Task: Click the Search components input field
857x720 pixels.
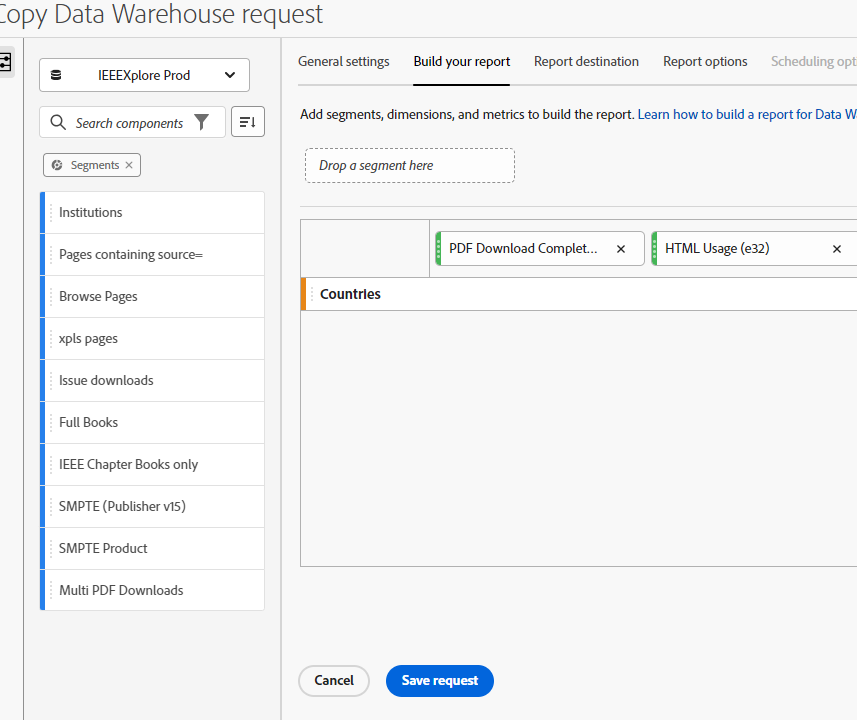Action: pos(130,121)
